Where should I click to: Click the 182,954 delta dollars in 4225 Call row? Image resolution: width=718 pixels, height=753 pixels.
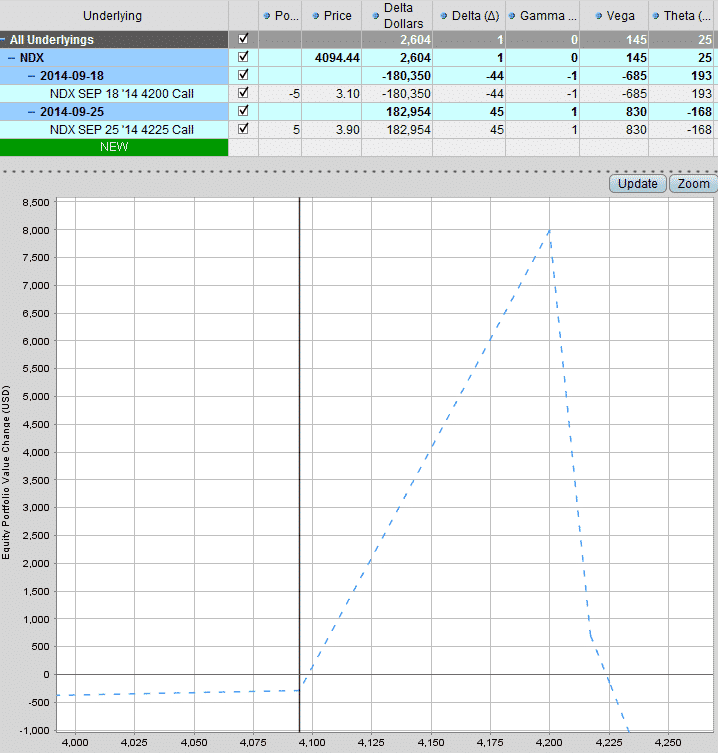pyautogui.click(x=397, y=130)
